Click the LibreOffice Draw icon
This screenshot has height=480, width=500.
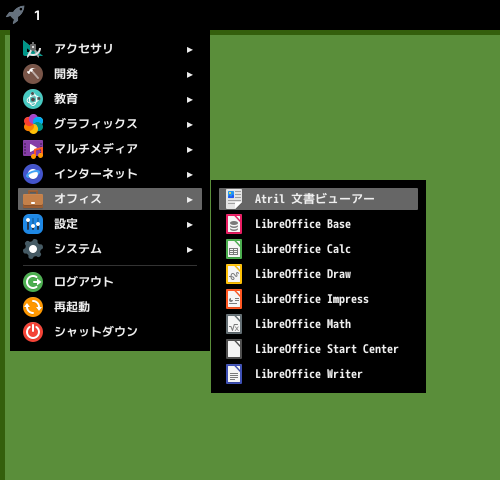click(234, 274)
